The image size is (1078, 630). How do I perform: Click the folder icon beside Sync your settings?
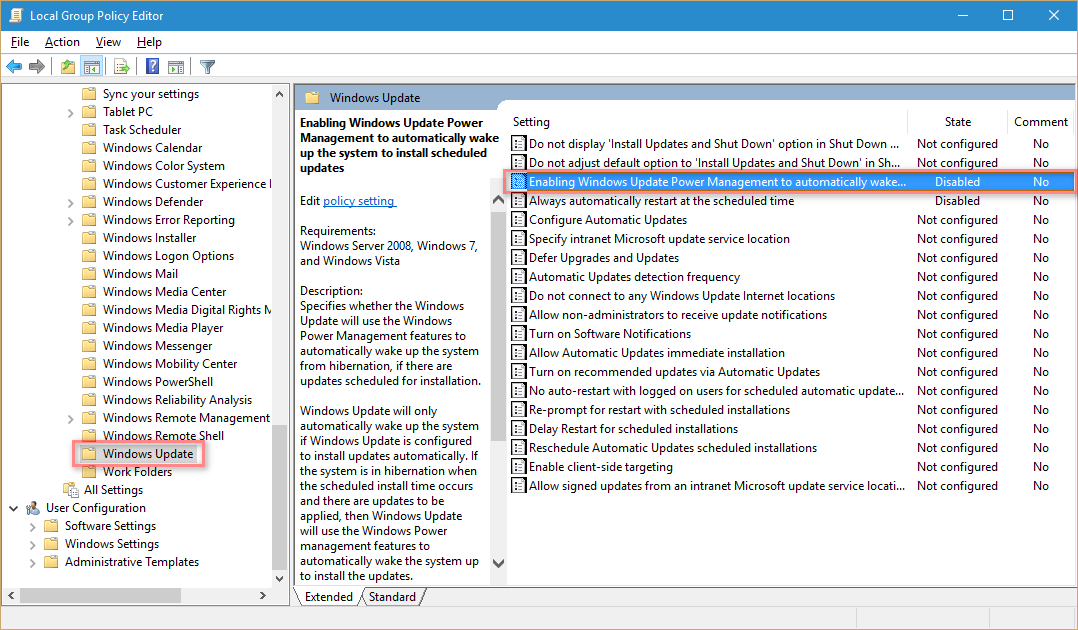click(89, 94)
